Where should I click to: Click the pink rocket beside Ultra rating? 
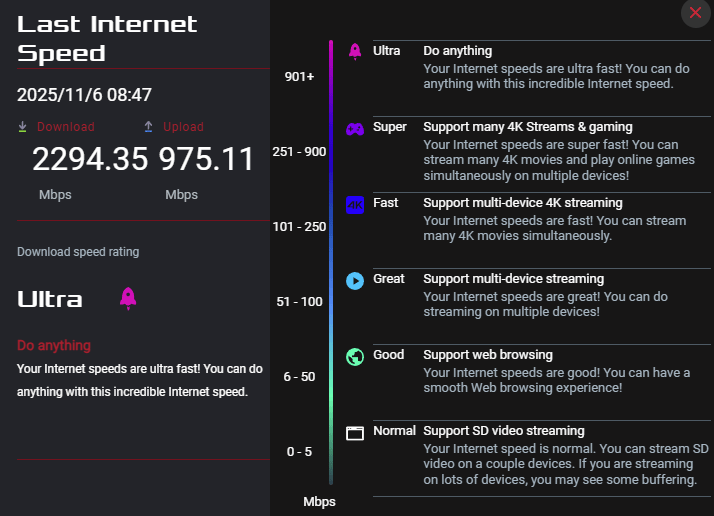127,297
